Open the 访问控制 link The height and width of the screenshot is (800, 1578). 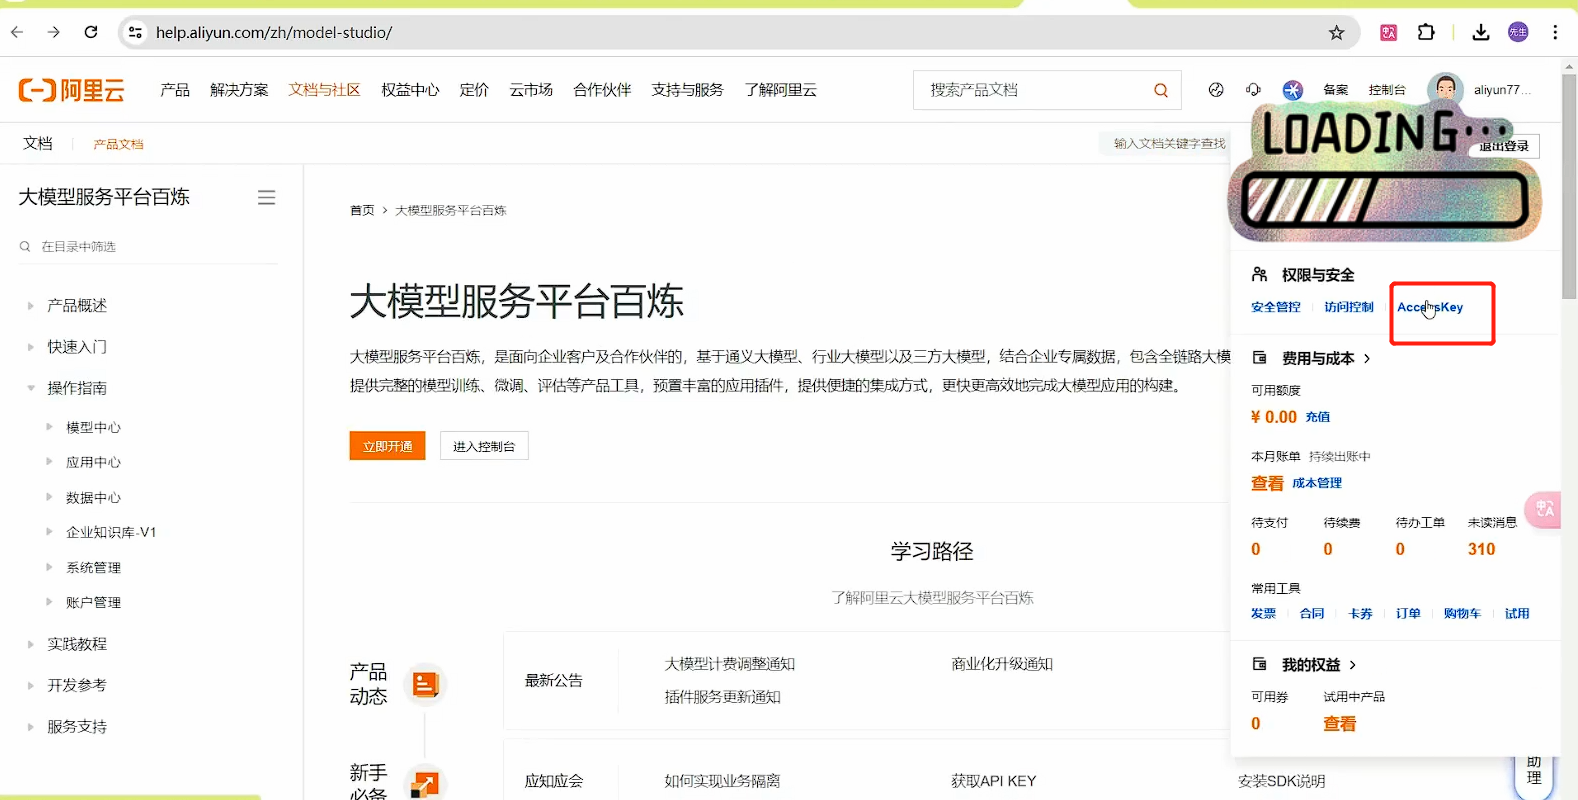pyautogui.click(x=1349, y=307)
